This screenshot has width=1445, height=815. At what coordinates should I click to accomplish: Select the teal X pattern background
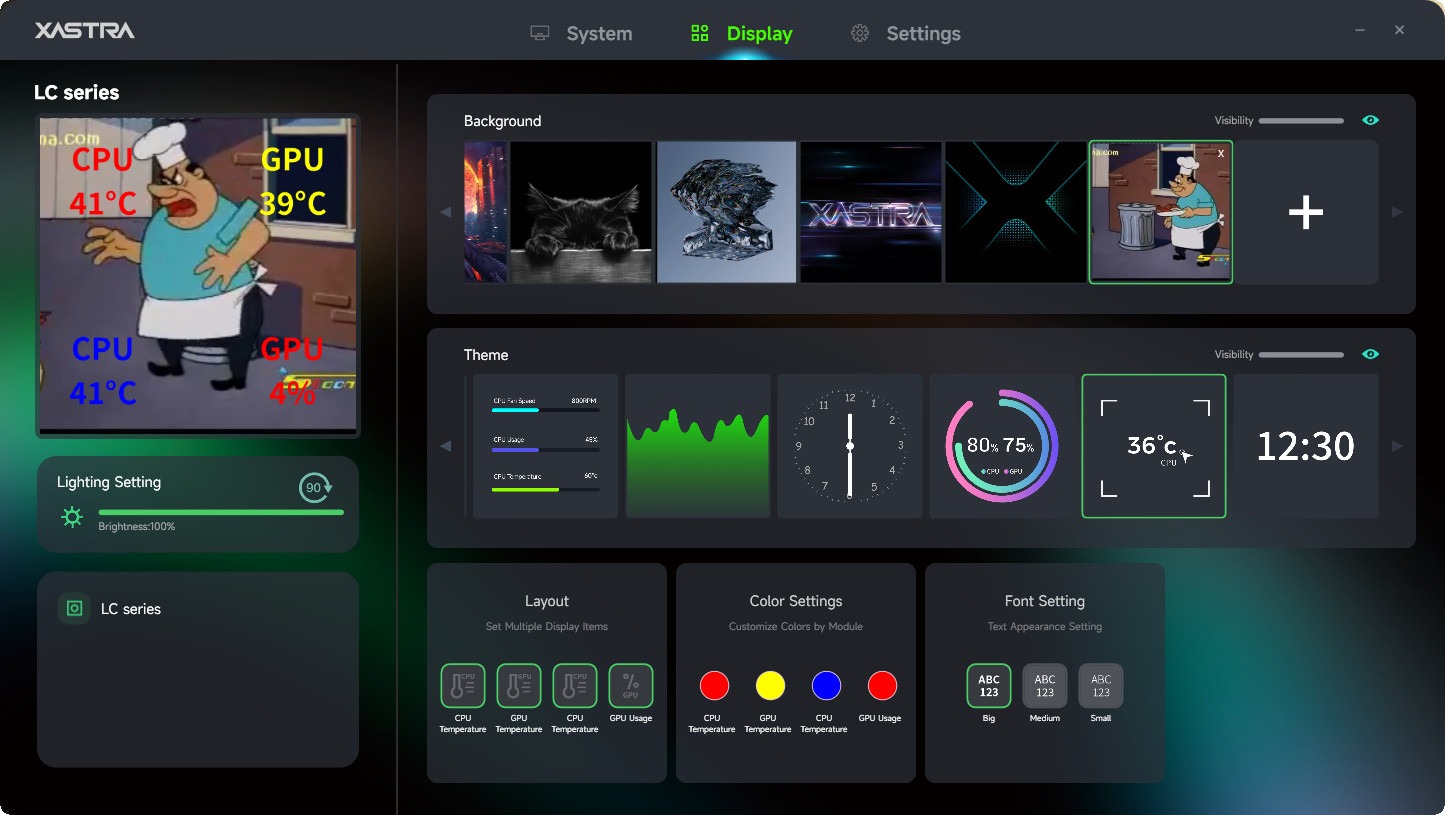pos(1016,212)
